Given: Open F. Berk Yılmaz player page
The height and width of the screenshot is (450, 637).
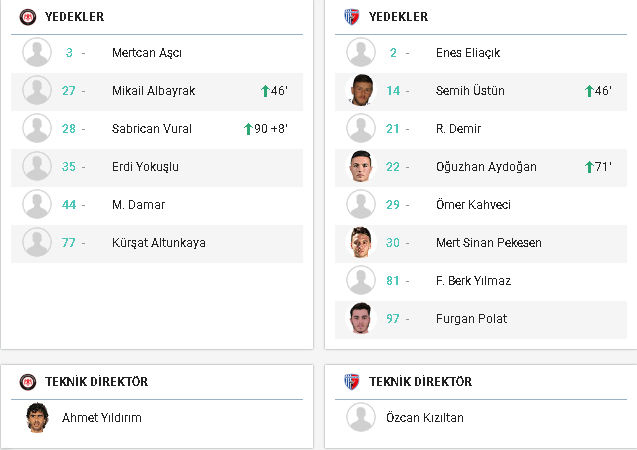Looking at the screenshot, I should click(473, 281).
